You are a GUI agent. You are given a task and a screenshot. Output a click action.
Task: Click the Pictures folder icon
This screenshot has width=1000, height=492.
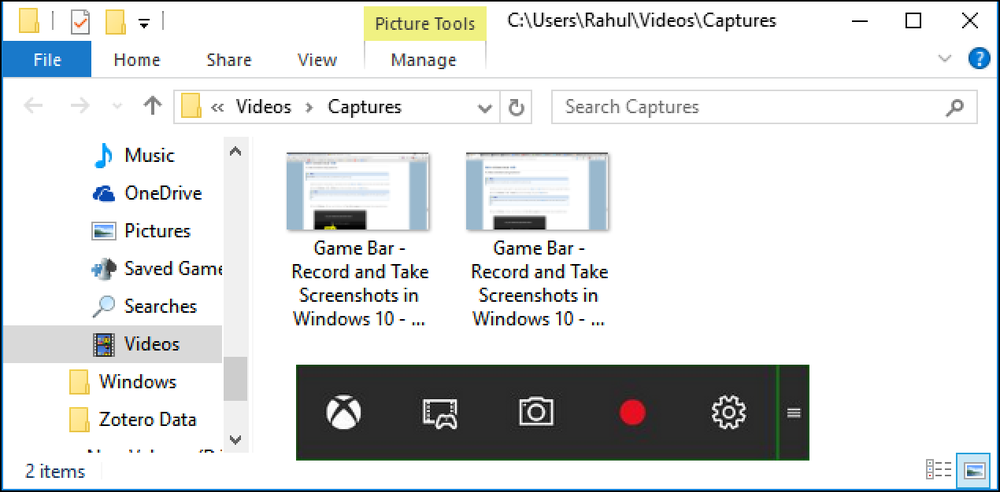point(103,230)
